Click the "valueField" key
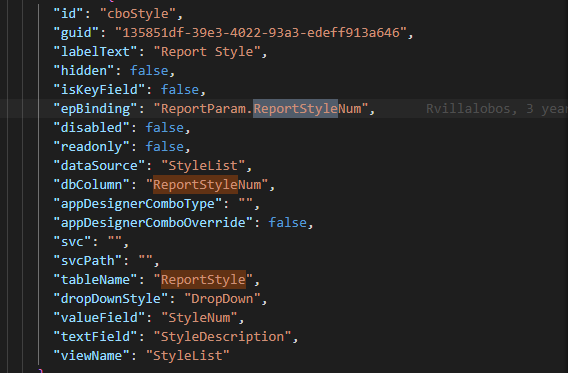The width and height of the screenshot is (568, 373). coord(99,318)
